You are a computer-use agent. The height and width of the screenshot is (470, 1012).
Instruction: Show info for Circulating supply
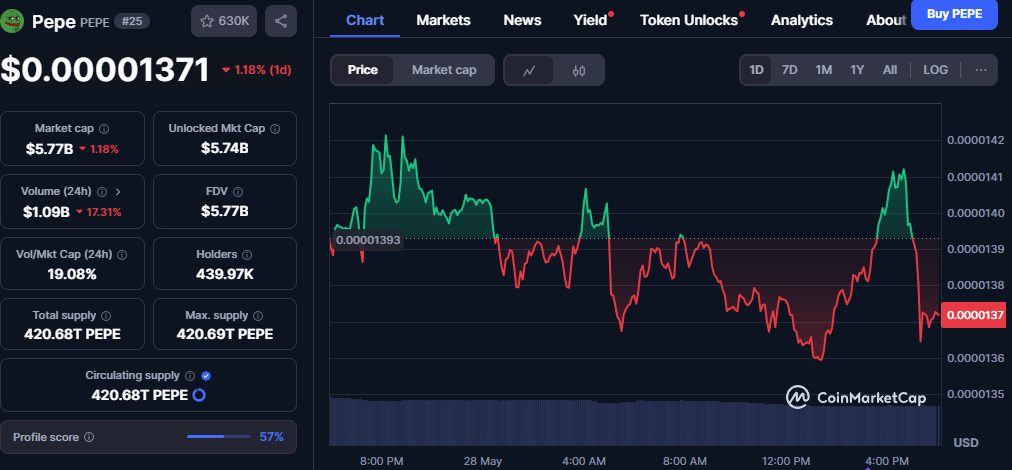(x=190, y=376)
